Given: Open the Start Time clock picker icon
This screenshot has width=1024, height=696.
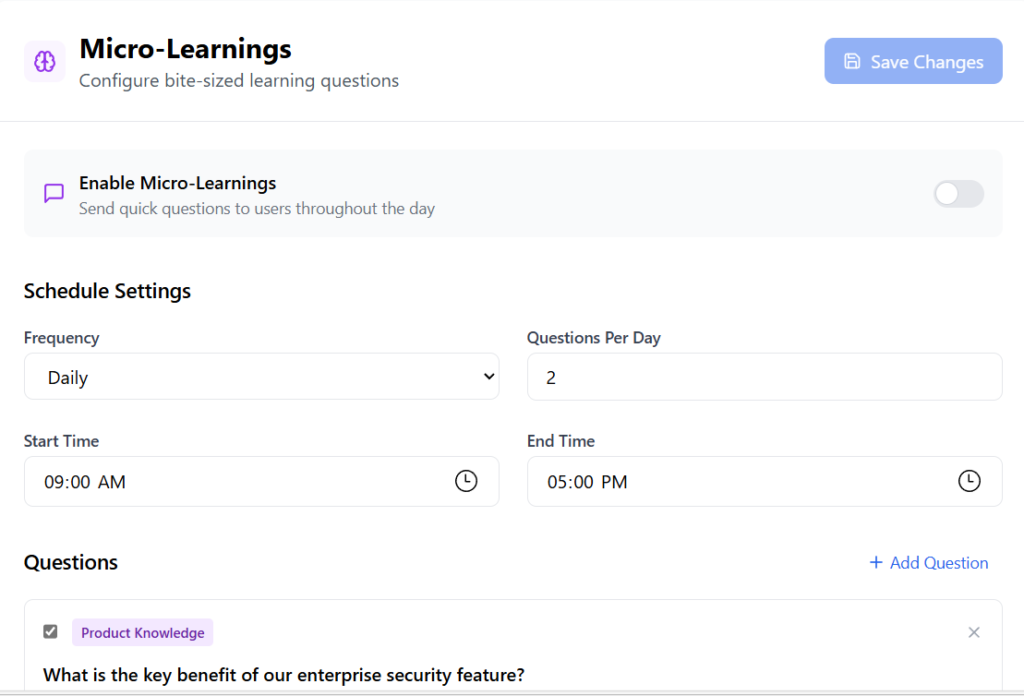Looking at the screenshot, I should 466,481.
